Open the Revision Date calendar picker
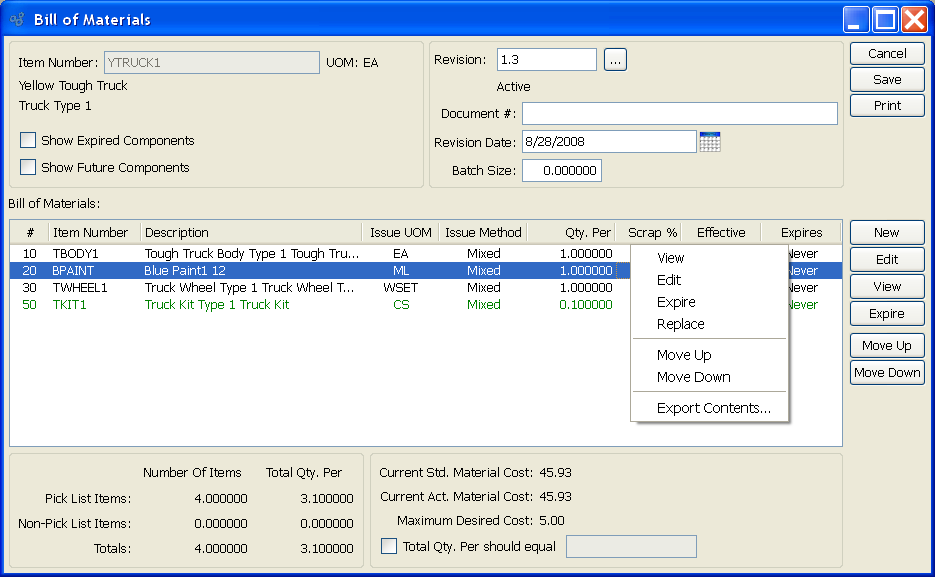 click(709, 142)
